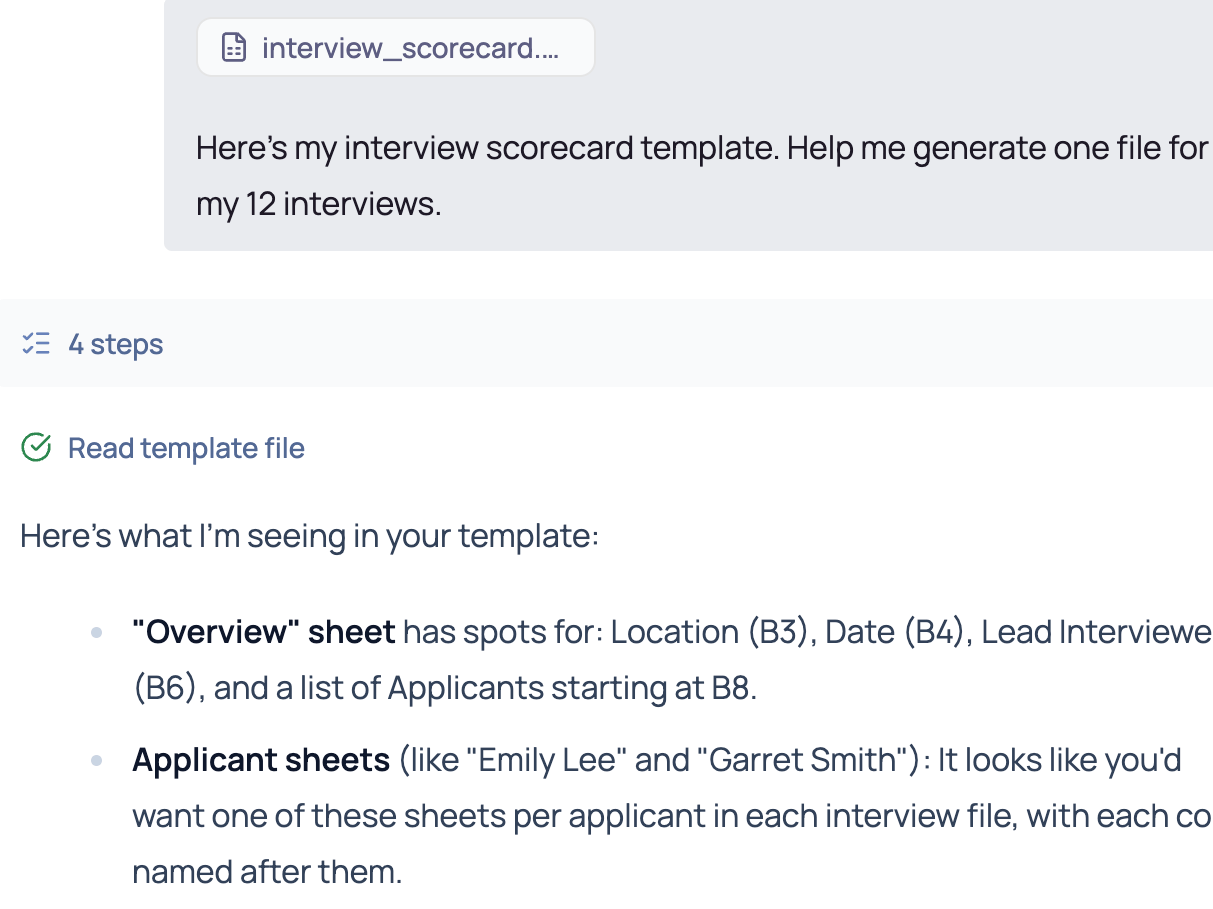Click the bold "Applicant sheets" heading text
1213x909 pixels.
point(261,760)
